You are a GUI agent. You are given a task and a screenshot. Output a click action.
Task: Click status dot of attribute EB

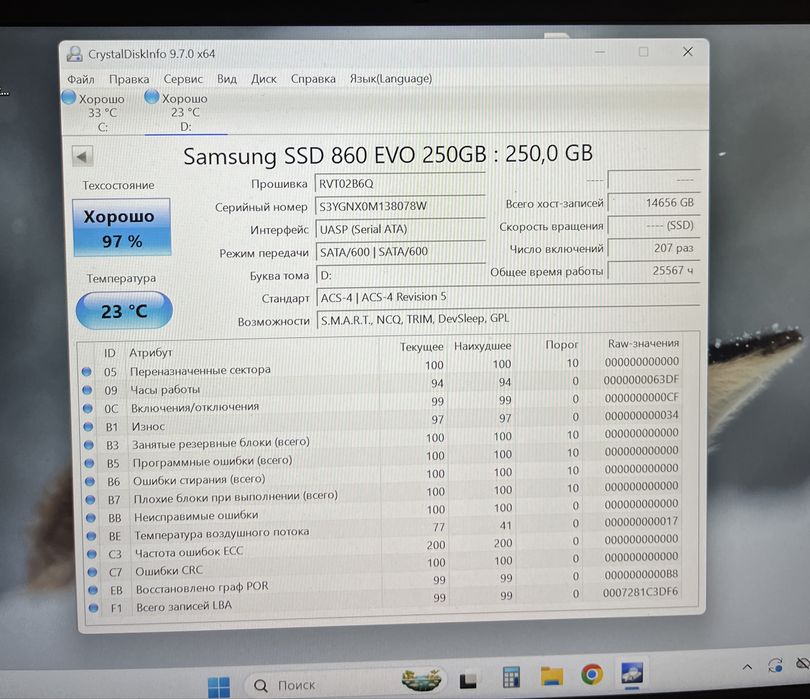[92, 589]
